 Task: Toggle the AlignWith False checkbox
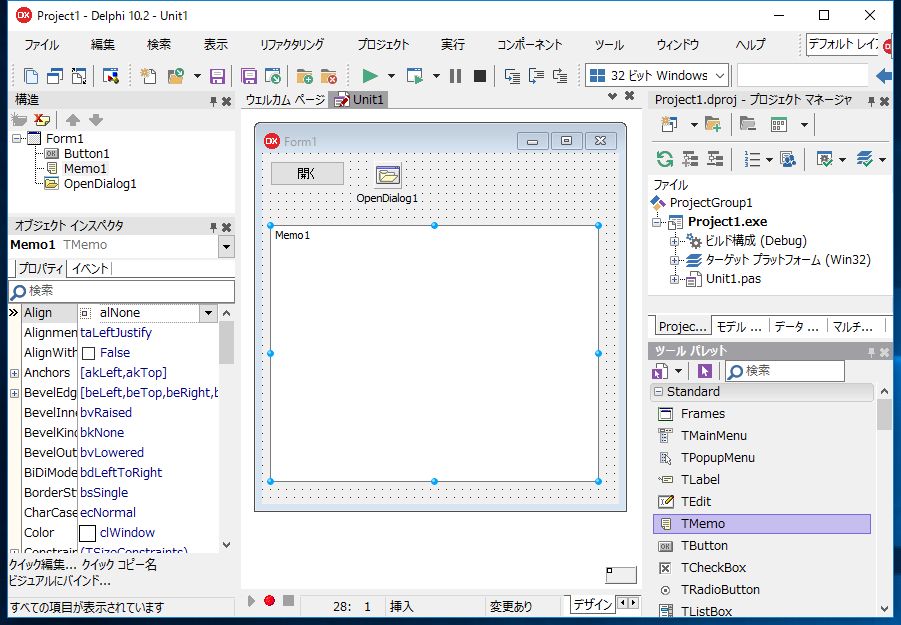[88, 353]
